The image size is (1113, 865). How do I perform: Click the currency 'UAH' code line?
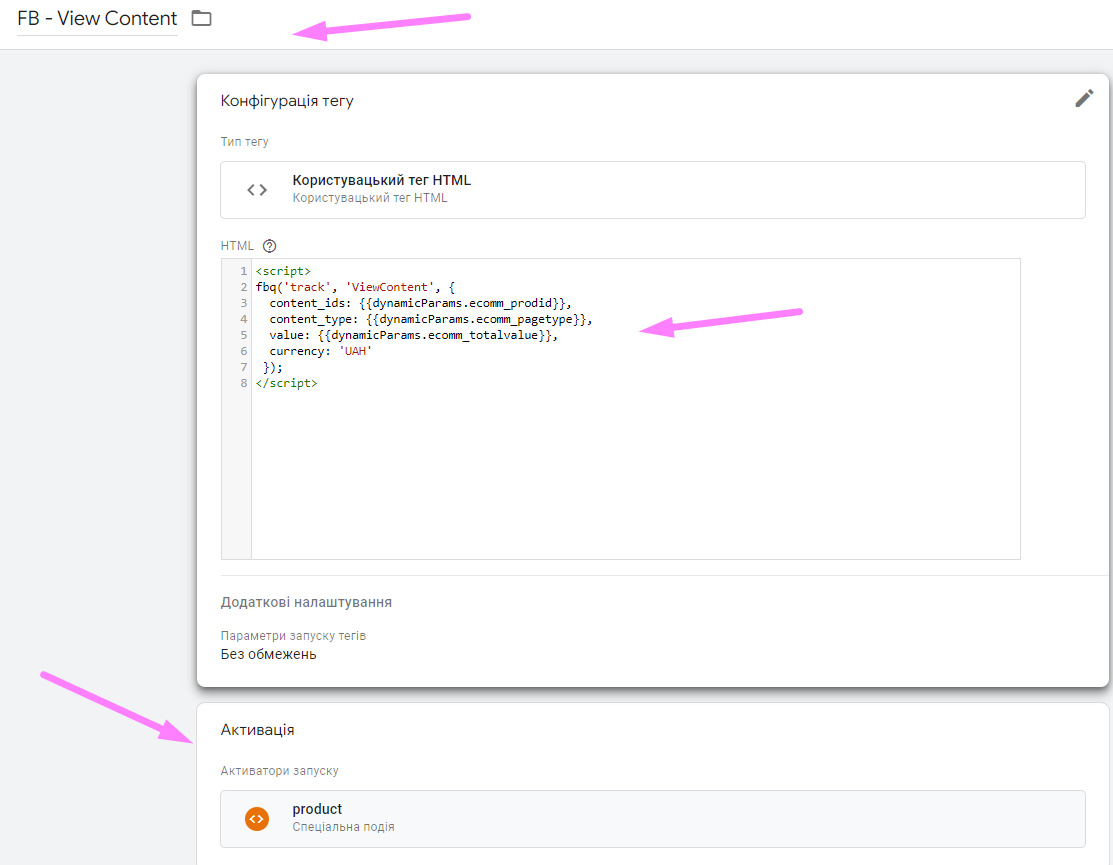tap(320, 351)
